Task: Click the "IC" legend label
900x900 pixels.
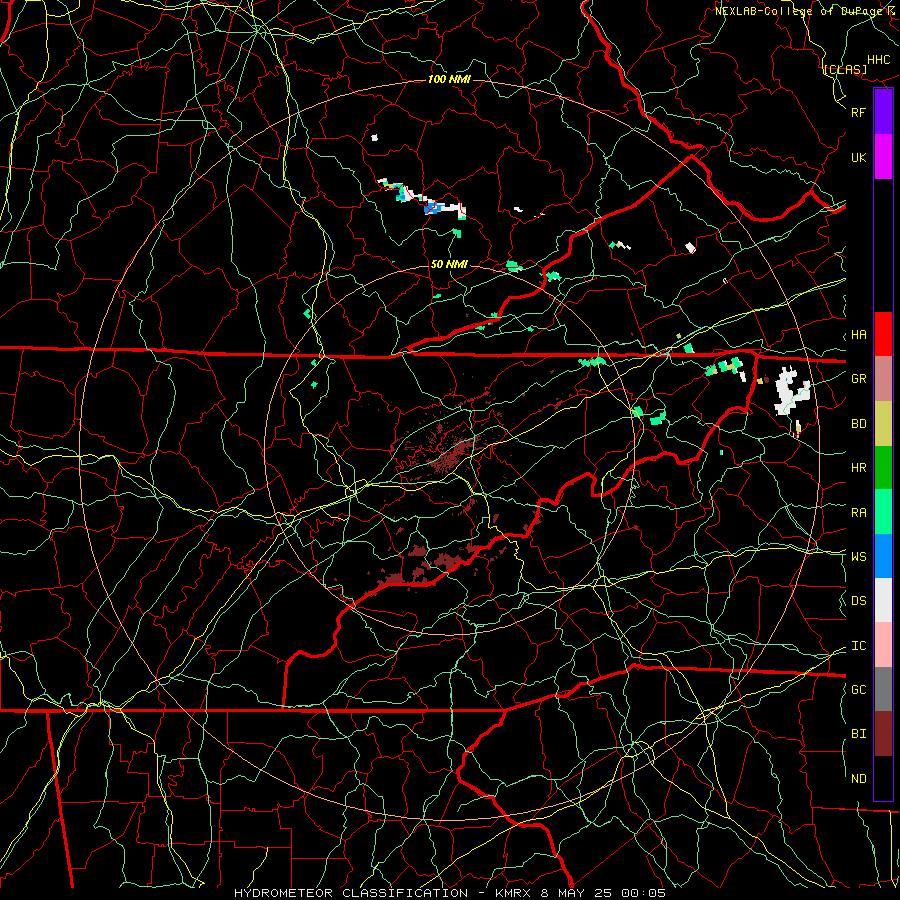Action: [859, 646]
